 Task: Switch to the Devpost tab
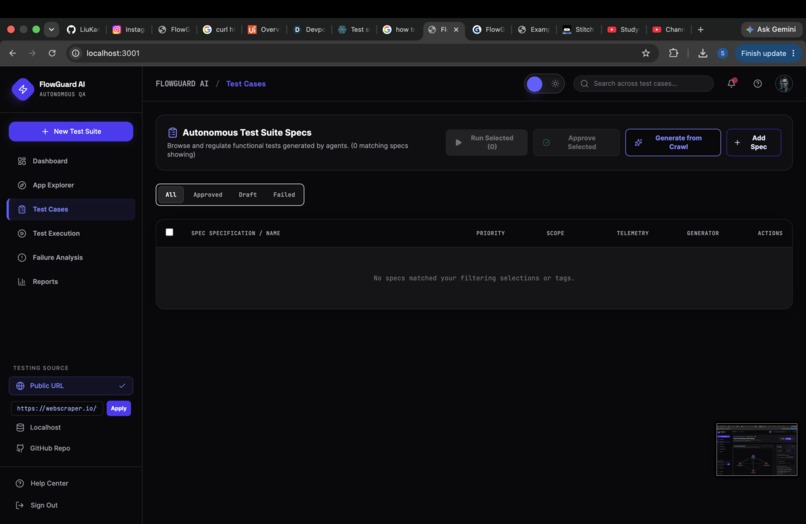309,29
